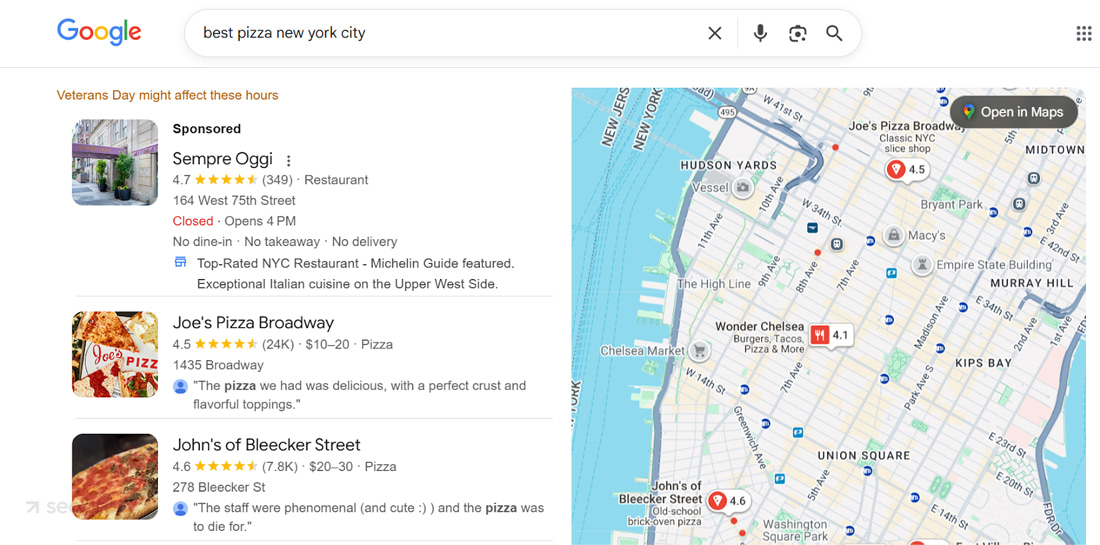Click John's '(7.8K)' rating line
The image size is (1100, 545).
(284, 466)
